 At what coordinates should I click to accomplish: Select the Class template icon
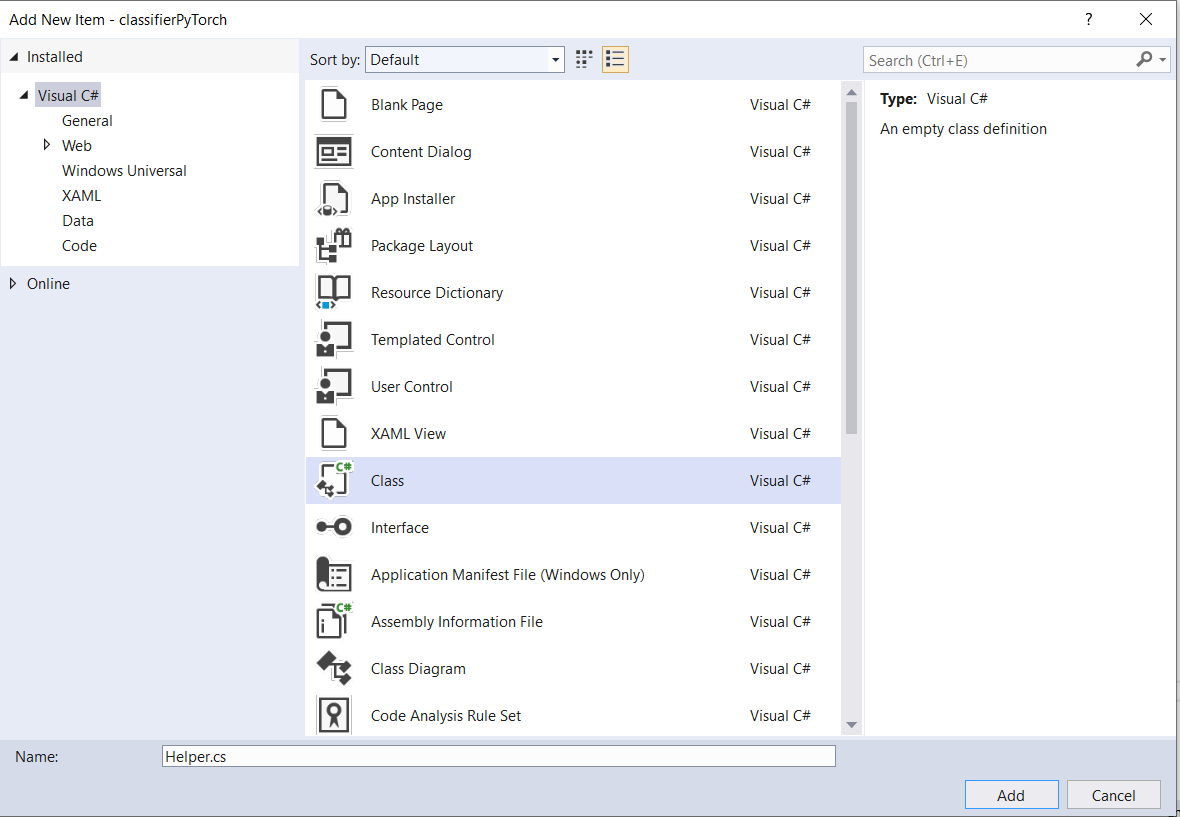click(x=333, y=479)
